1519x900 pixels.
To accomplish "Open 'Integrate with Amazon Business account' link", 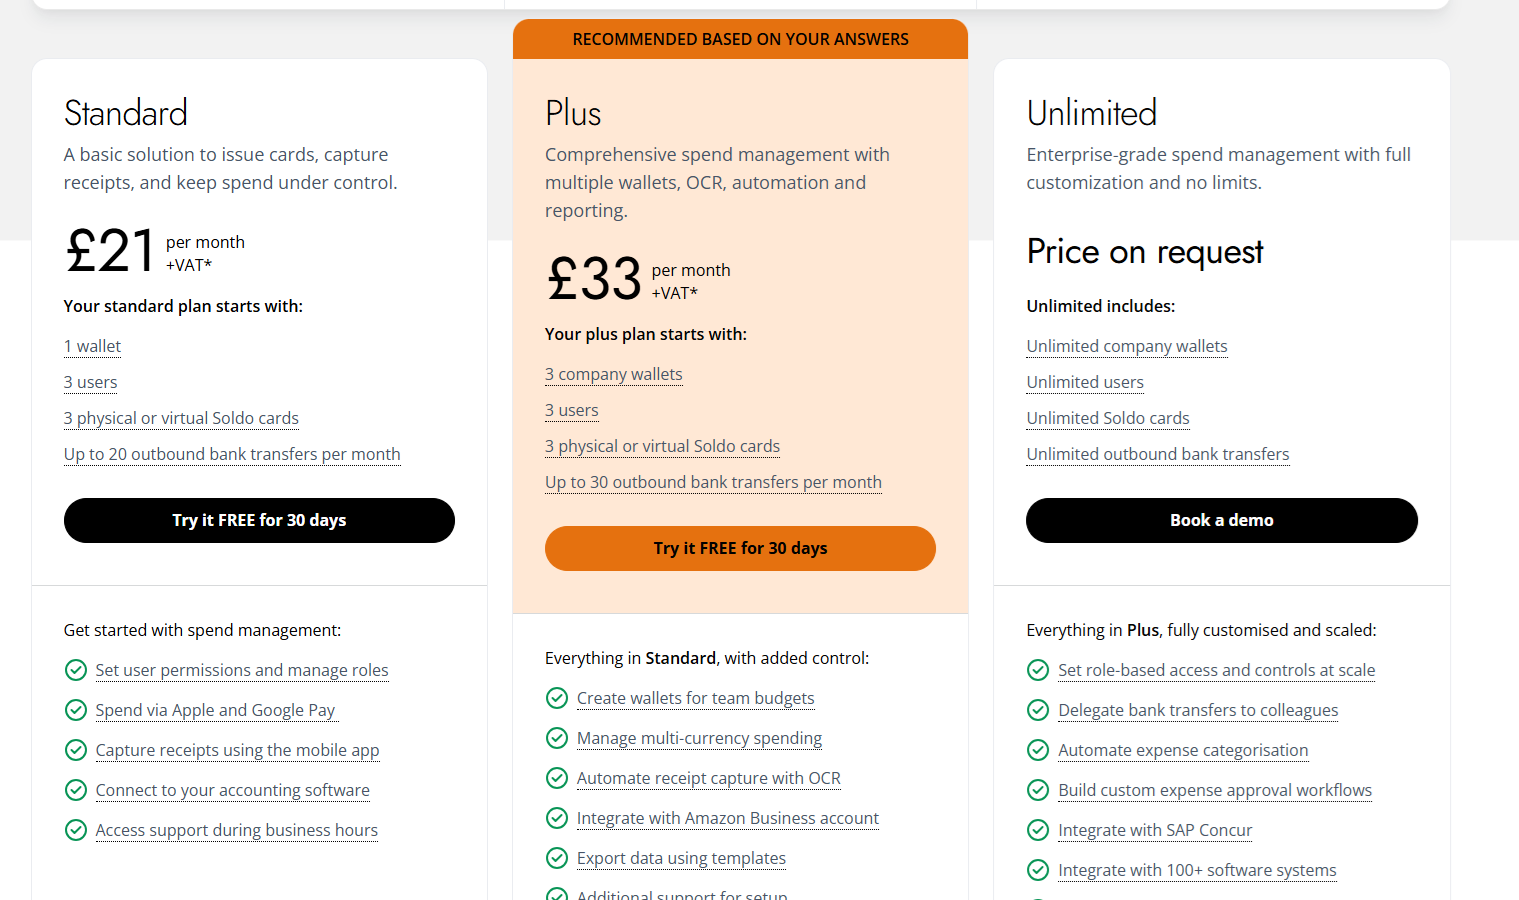I will click(x=727, y=818).
